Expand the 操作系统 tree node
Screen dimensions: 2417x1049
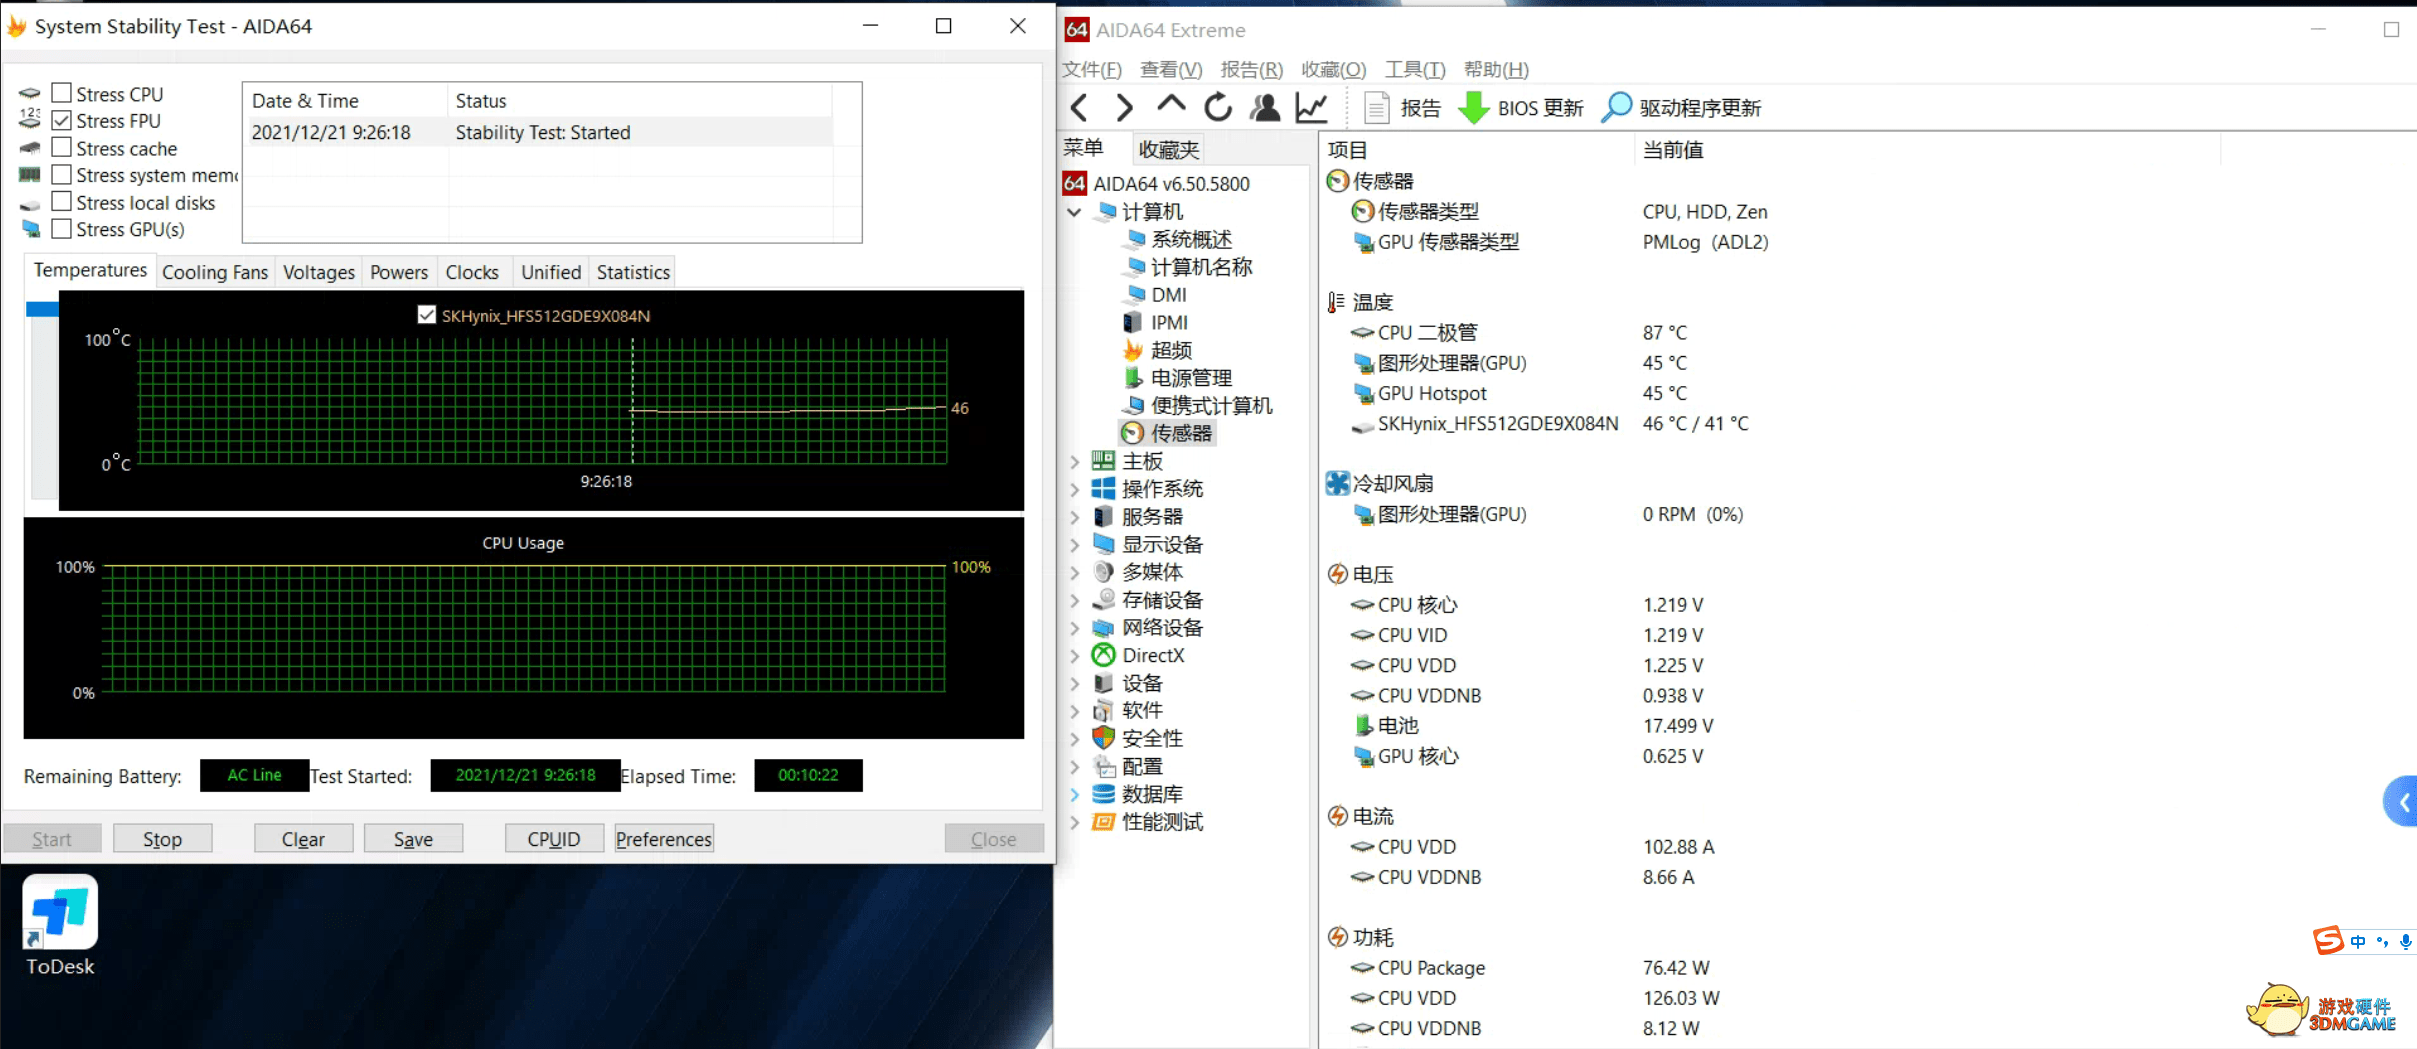[1075, 489]
